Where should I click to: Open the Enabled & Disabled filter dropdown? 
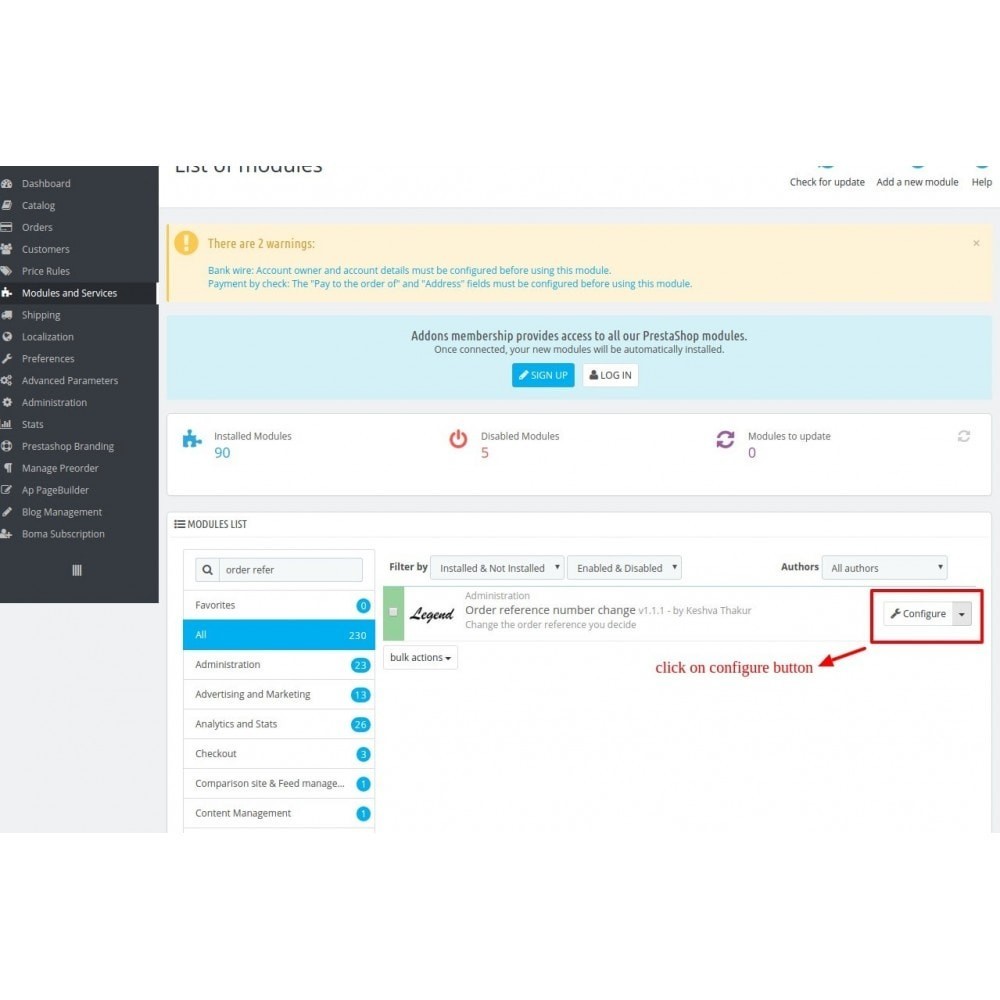pyautogui.click(x=624, y=568)
